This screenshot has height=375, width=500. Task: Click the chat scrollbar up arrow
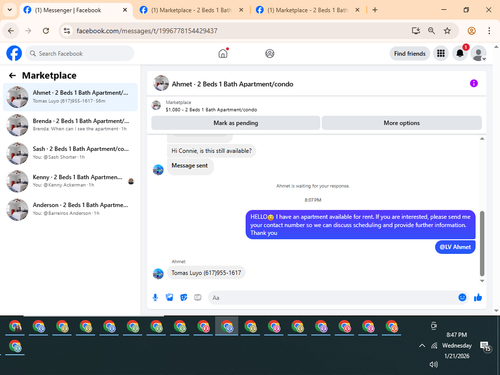[x=482, y=139]
